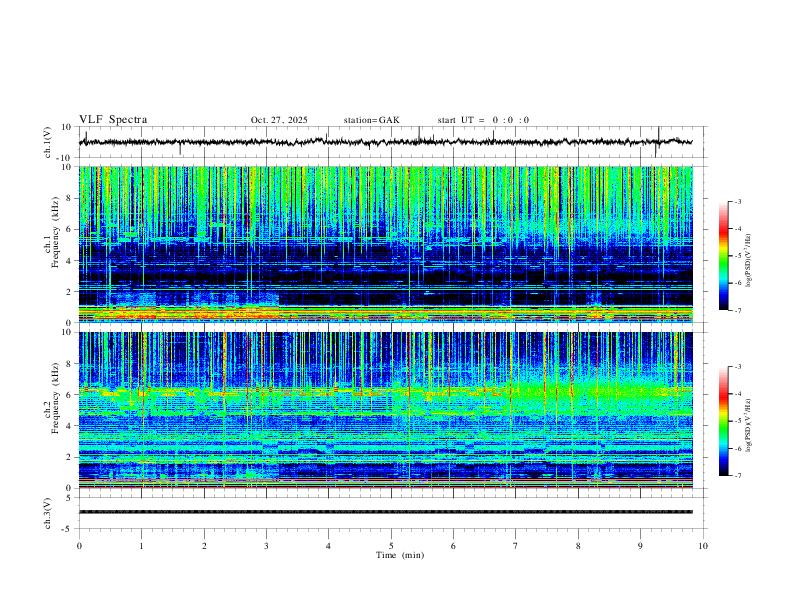Click the "8" kHz tick of ch.2 spectrogram
This screenshot has height=612, width=792.
click(69, 364)
